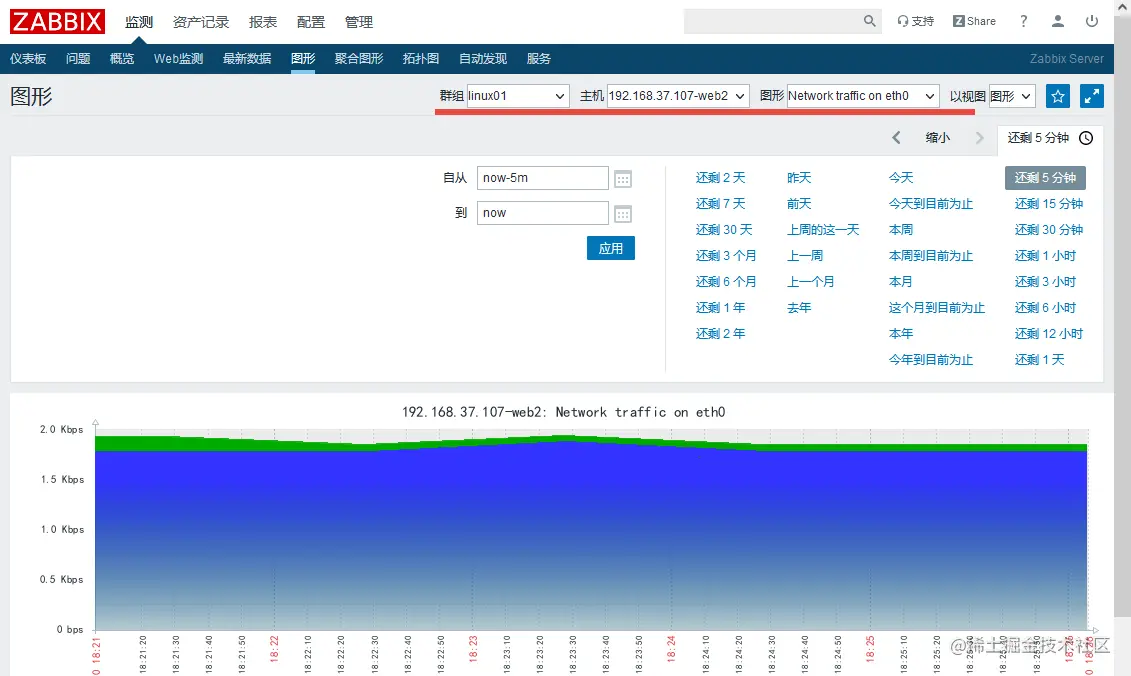Click the 去年 time range link

[x=798, y=307]
